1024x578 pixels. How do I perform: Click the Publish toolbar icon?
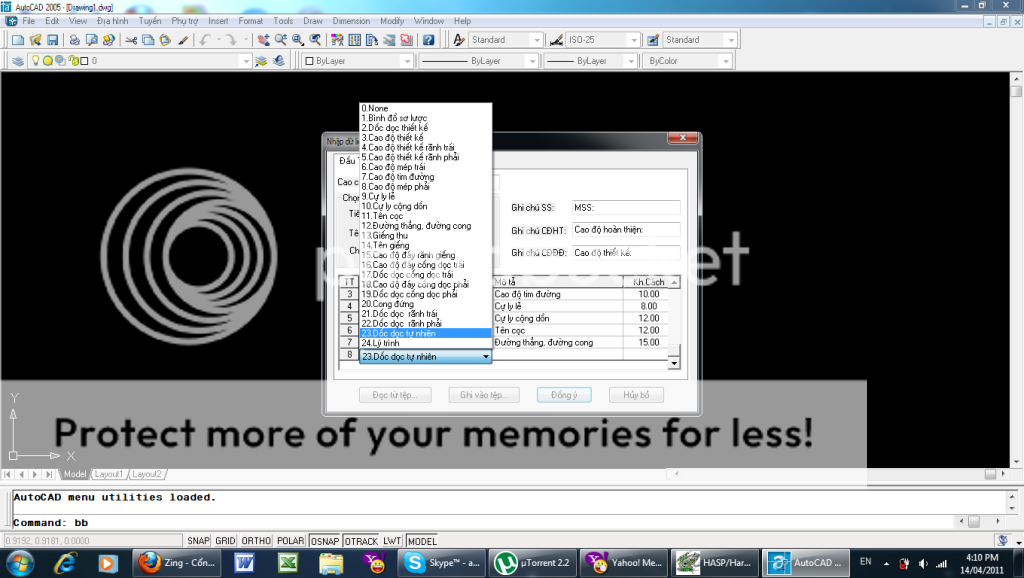click(108, 40)
